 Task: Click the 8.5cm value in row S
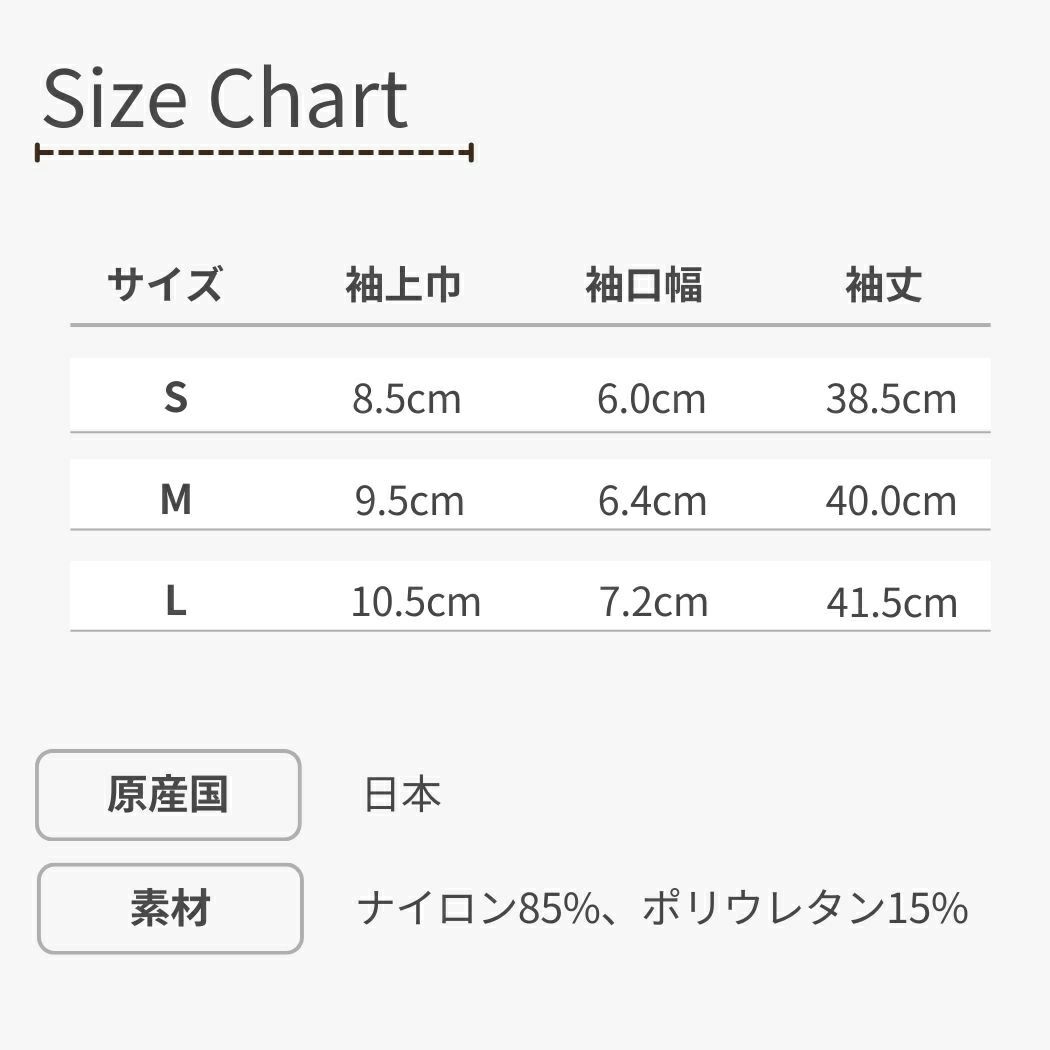point(406,399)
